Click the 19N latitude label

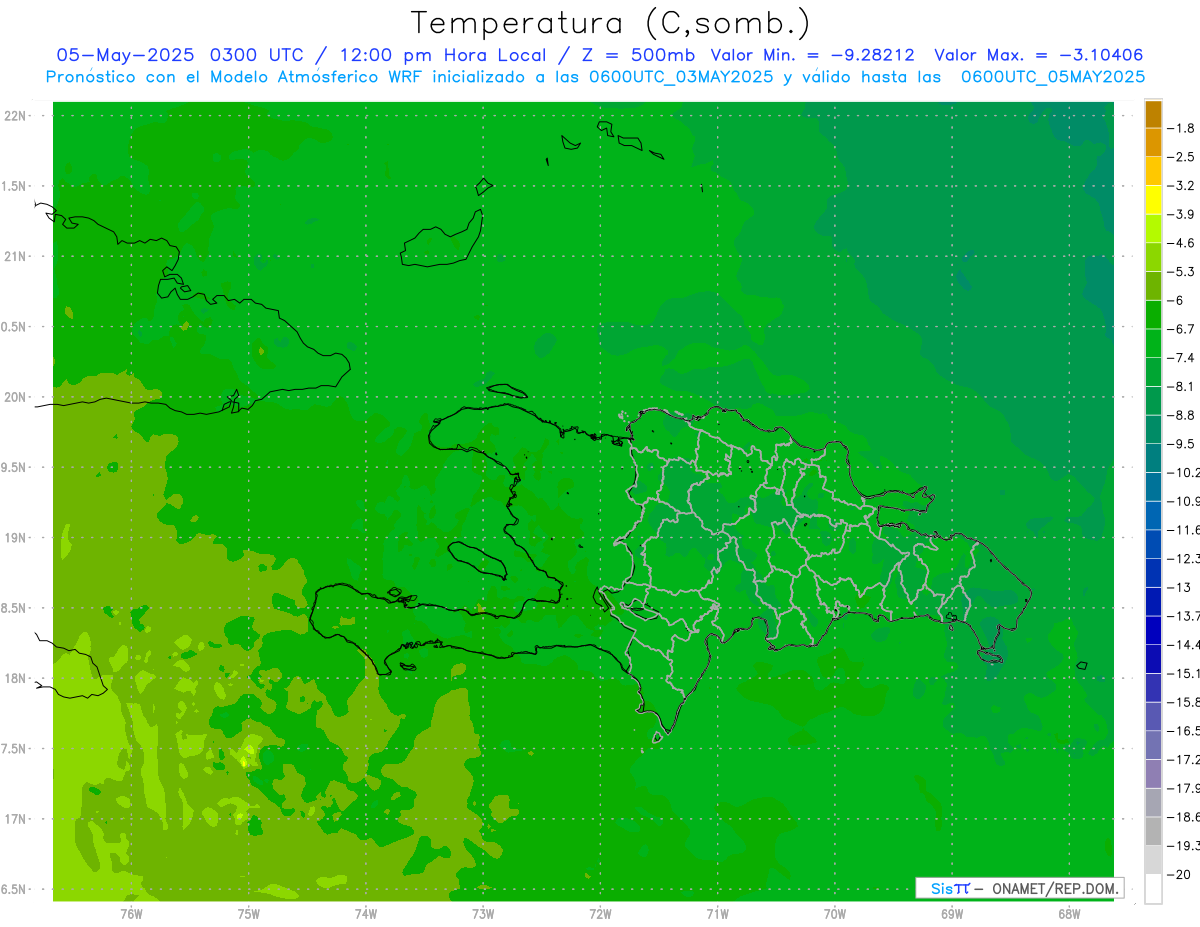[16, 538]
